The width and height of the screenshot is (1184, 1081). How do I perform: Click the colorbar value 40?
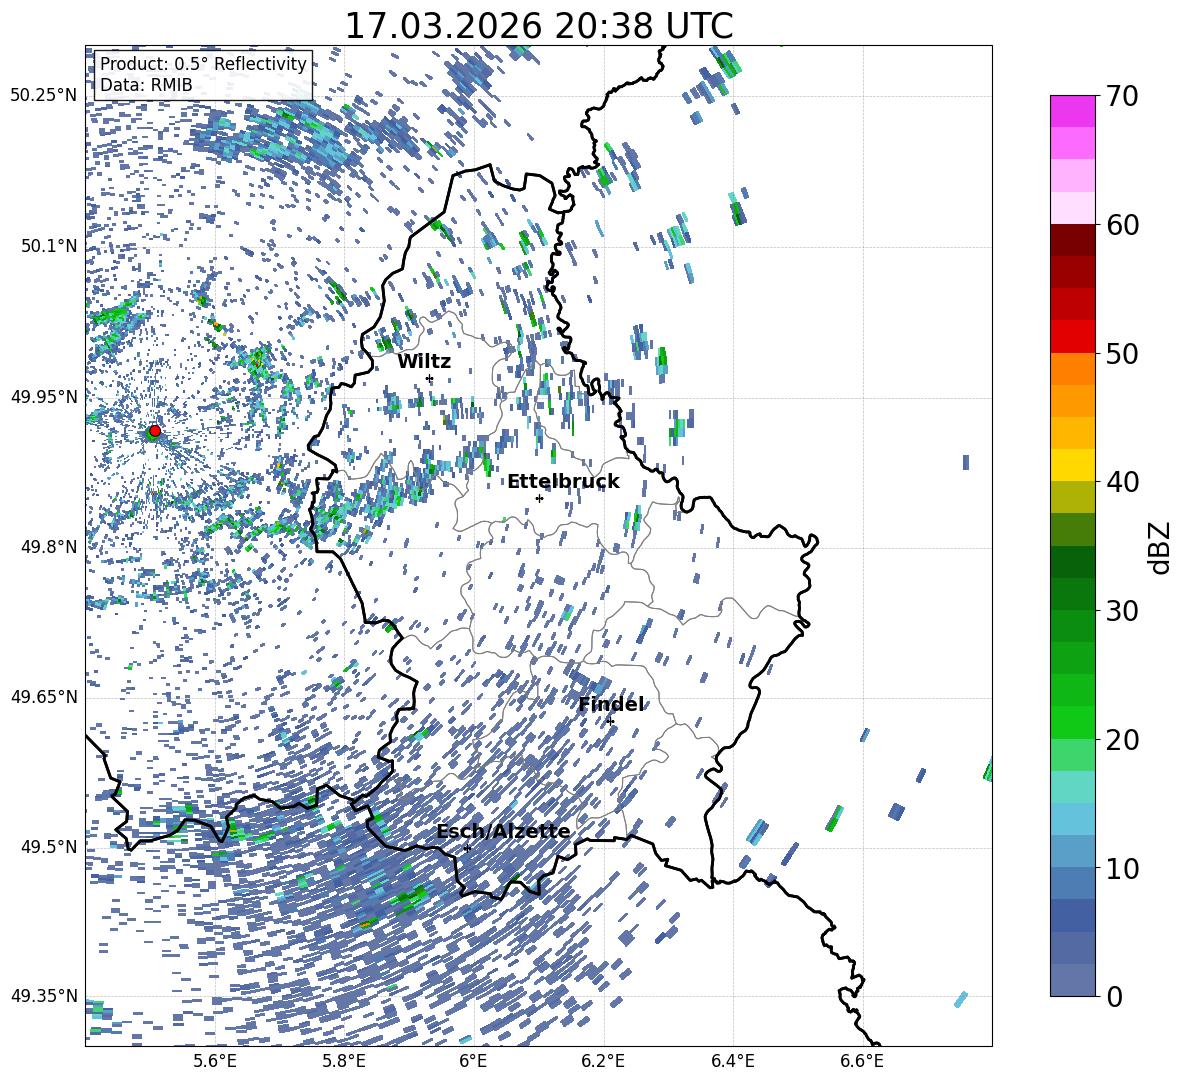(1121, 482)
